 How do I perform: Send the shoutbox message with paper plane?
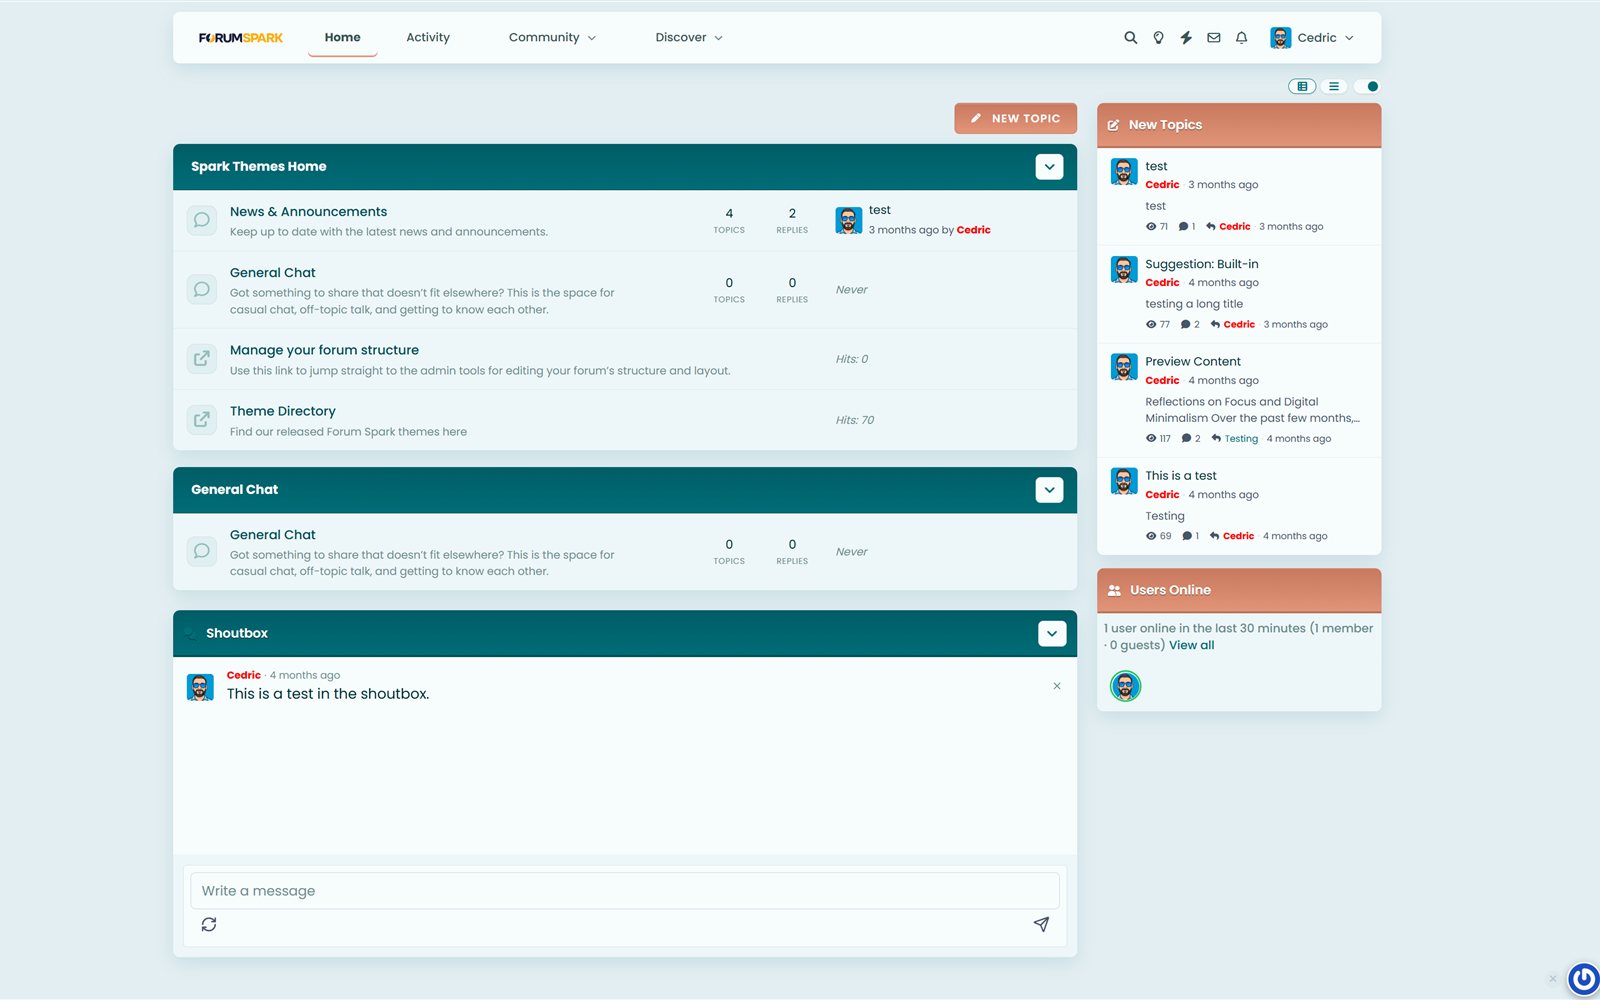click(1041, 925)
